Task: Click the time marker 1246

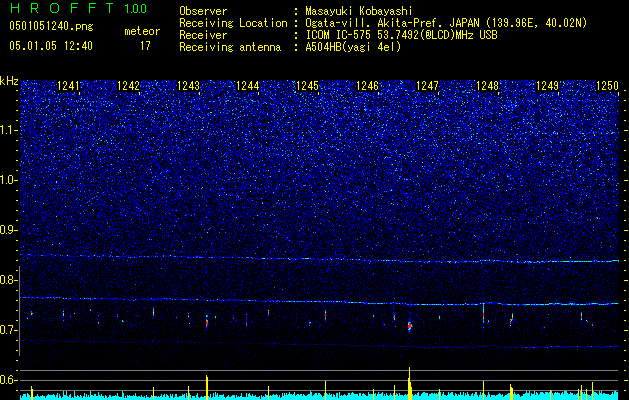Action: coord(367,85)
